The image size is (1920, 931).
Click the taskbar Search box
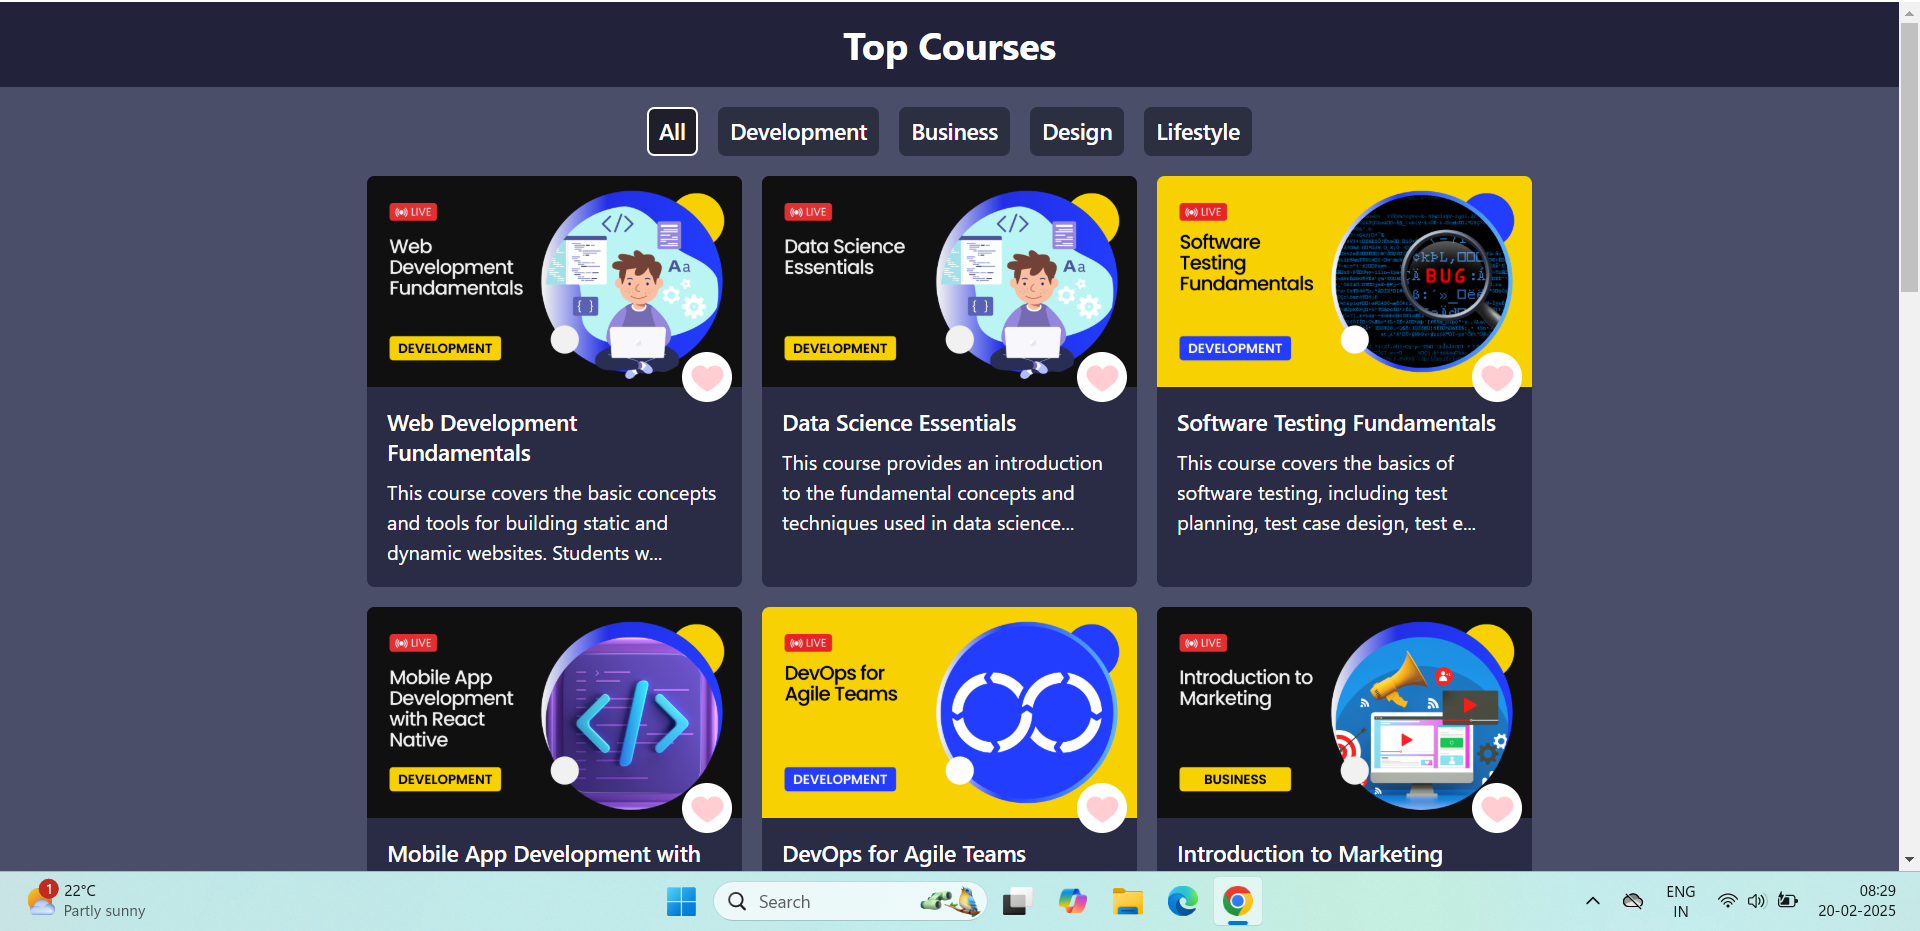(850, 902)
